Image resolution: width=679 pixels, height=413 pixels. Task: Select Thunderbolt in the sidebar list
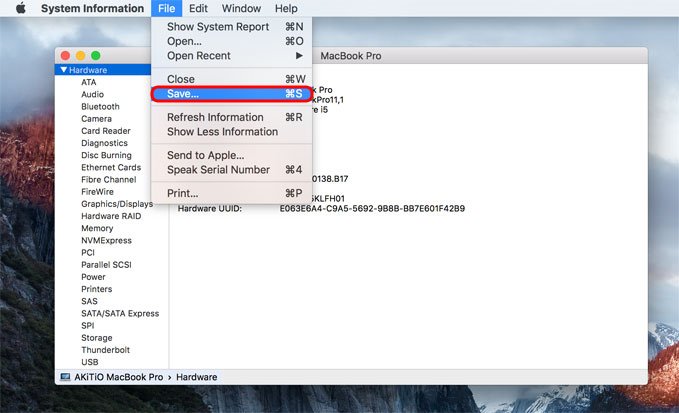(105, 350)
